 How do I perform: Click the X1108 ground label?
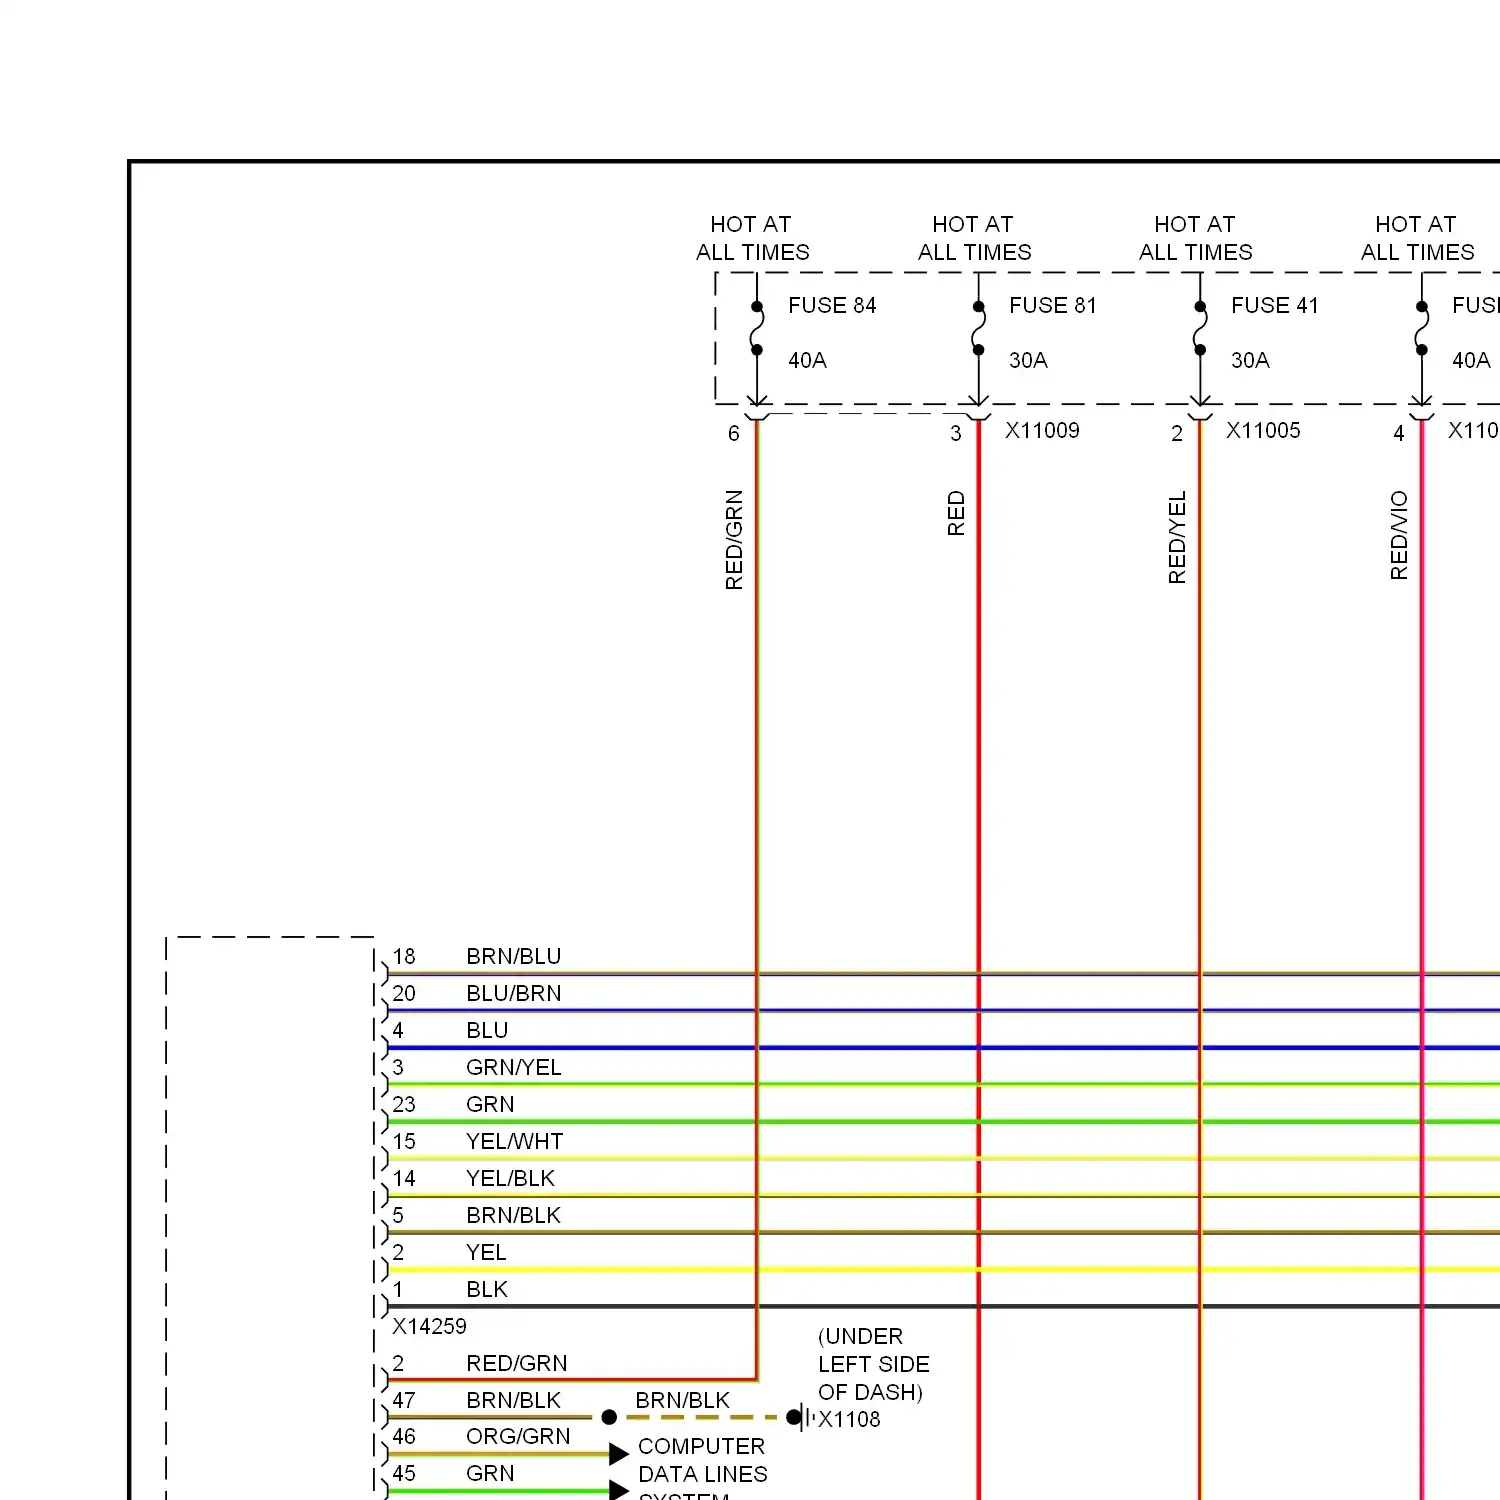(849, 1420)
